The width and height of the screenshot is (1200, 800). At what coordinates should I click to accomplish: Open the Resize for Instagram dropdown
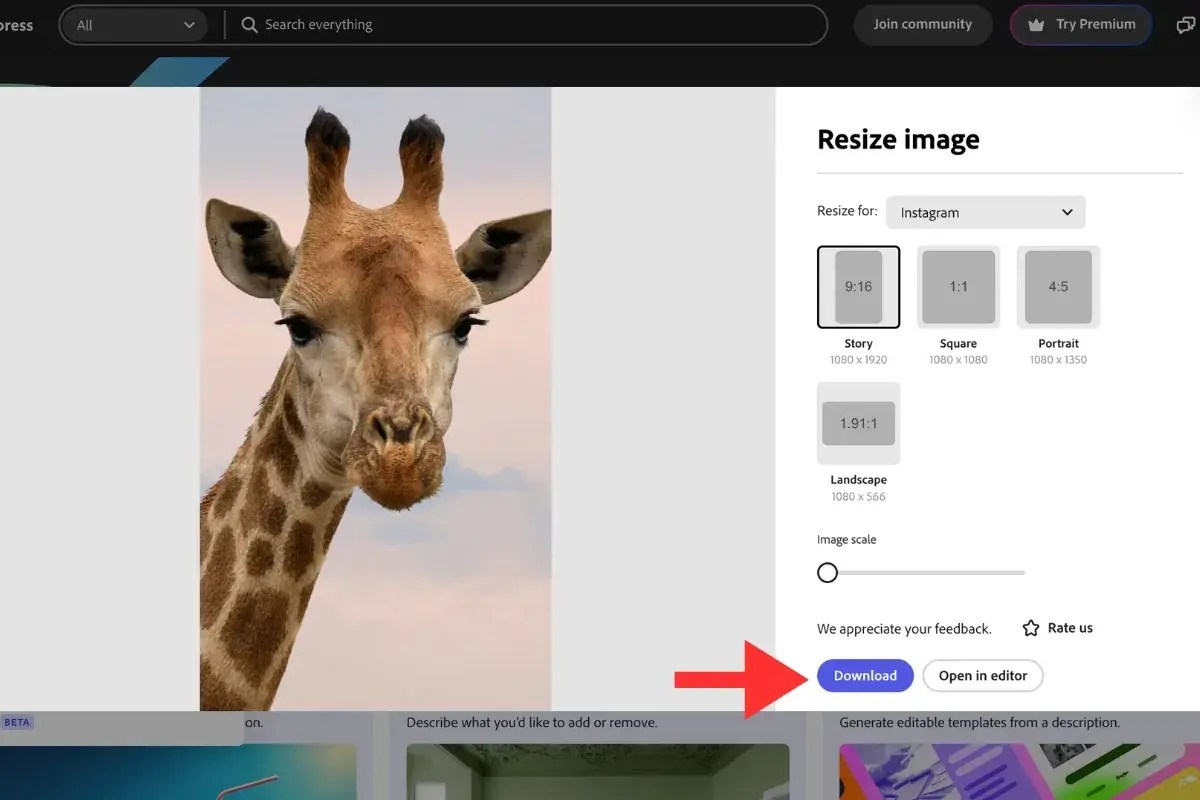point(986,212)
